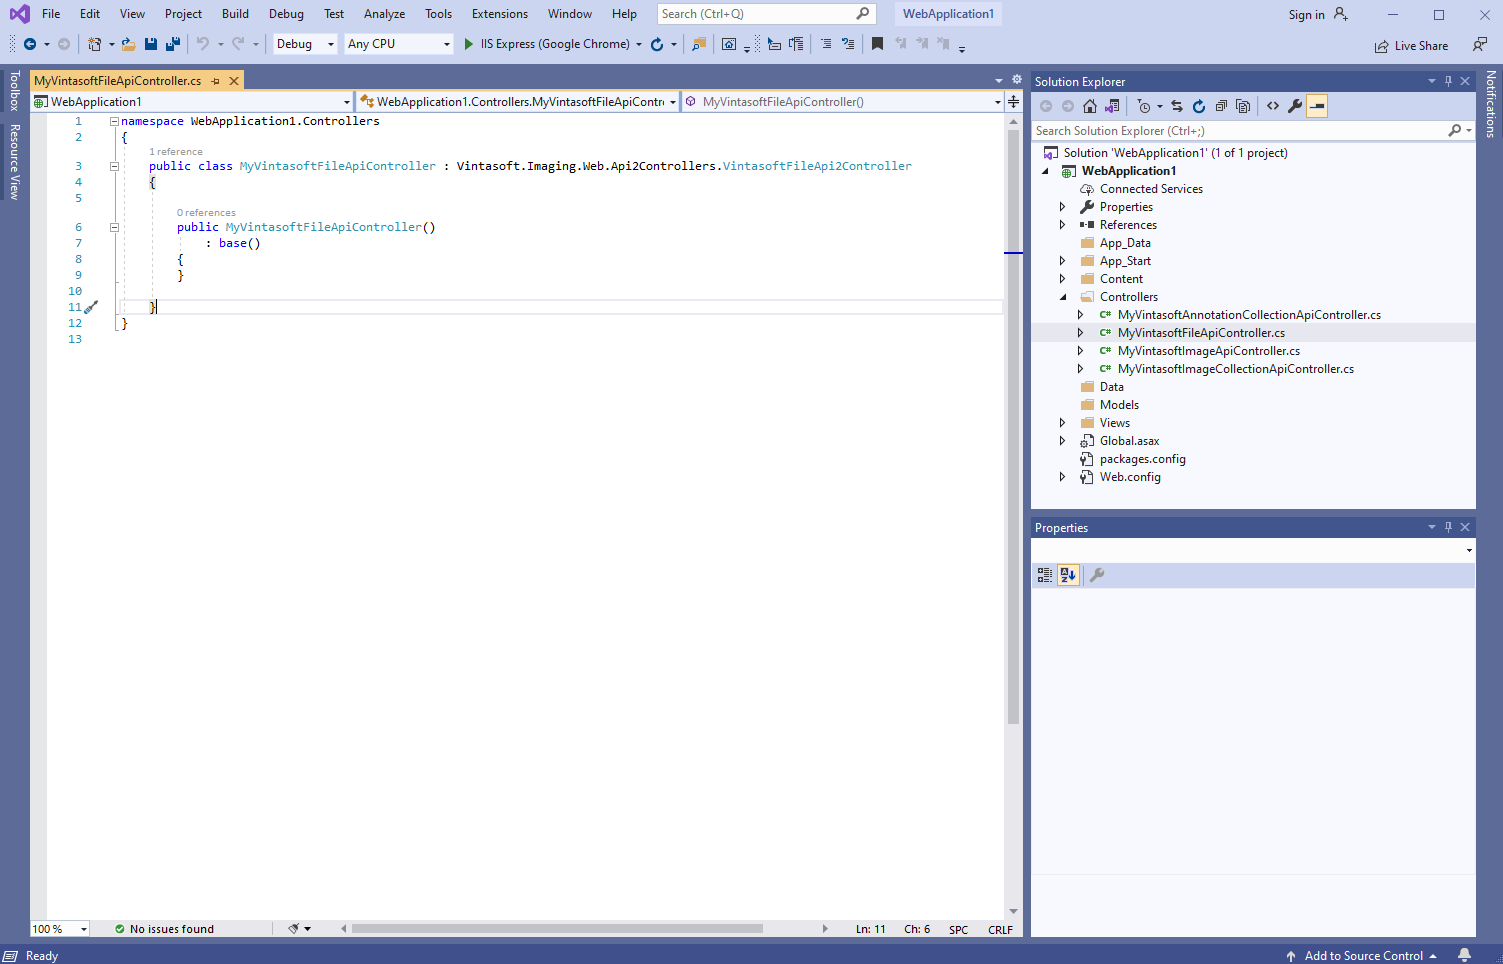Image resolution: width=1503 pixels, height=964 pixels.
Task: Open the Debug configuration dropdown
Action: point(305,44)
